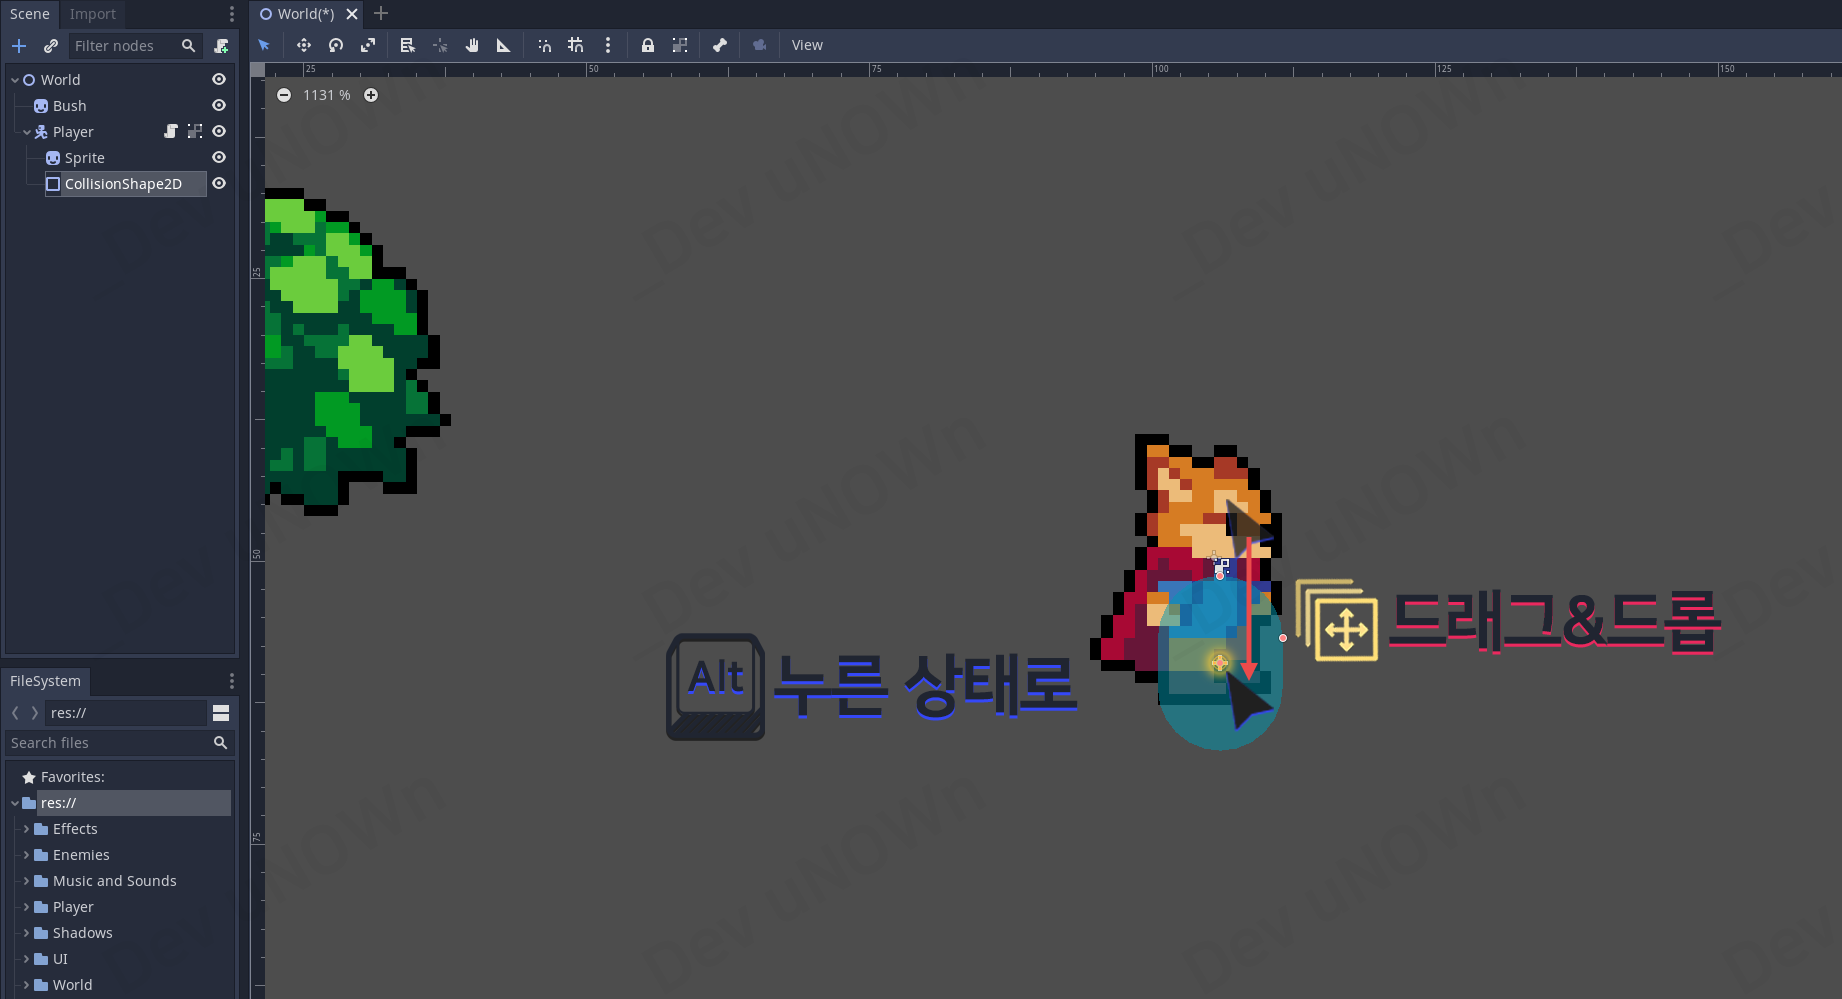This screenshot has height=999, width=1842.
Task: Expand the Shadows folder
Action: click(27, 933)
